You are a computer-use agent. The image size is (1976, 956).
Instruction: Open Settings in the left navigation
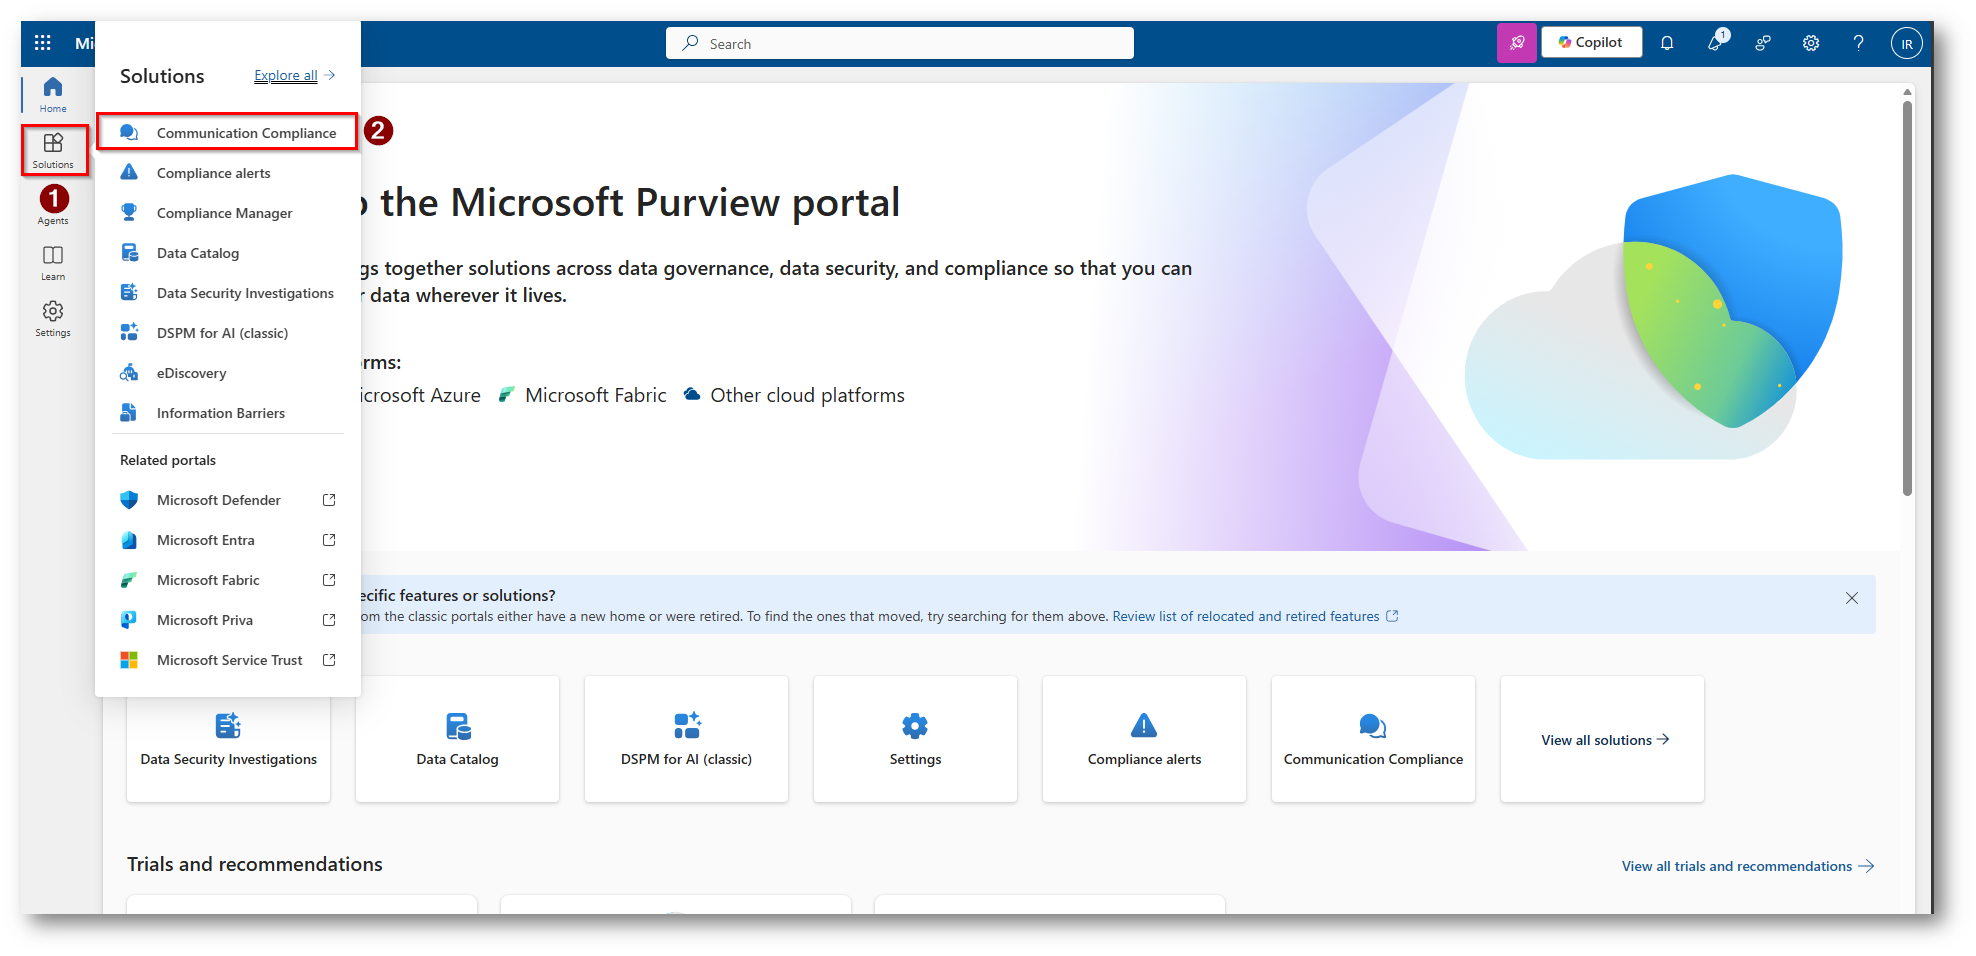coord(53,319)
